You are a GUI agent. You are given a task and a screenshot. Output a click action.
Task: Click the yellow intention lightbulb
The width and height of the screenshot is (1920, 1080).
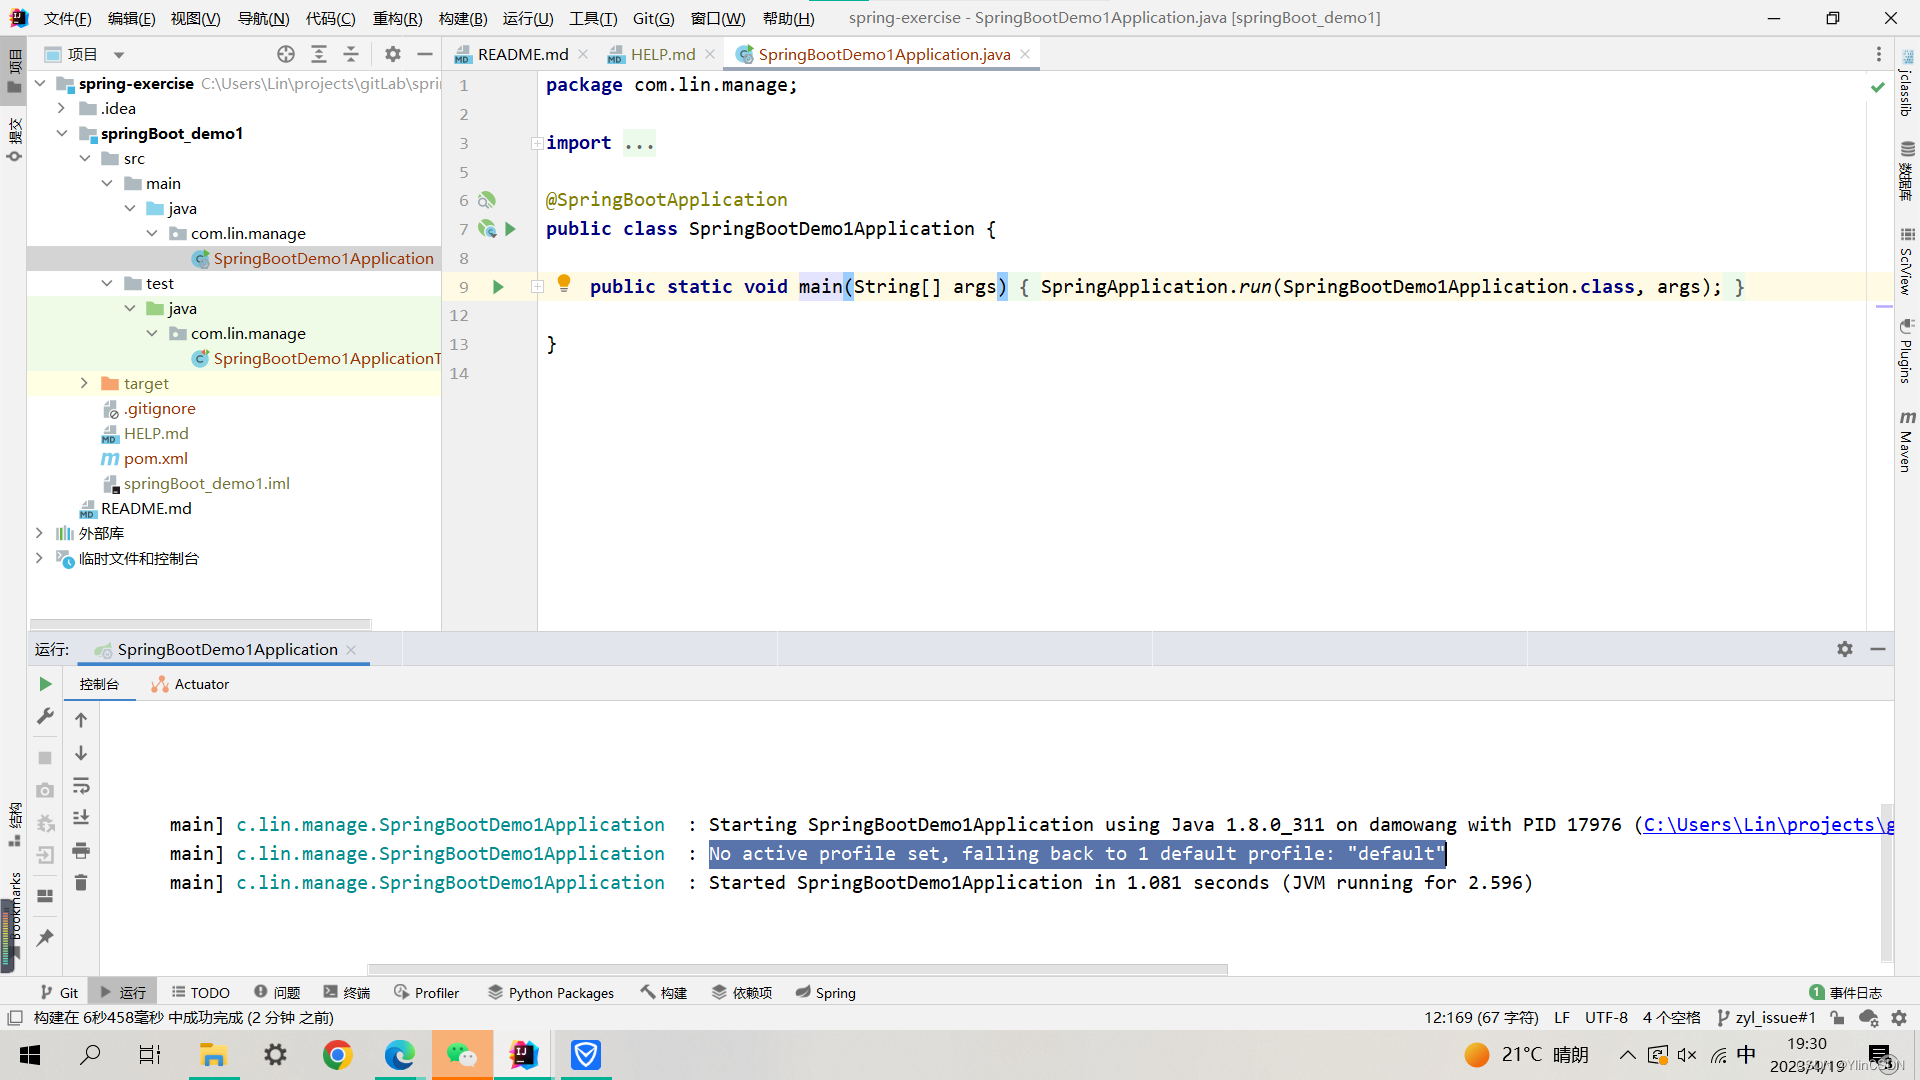tap(564, 284)
